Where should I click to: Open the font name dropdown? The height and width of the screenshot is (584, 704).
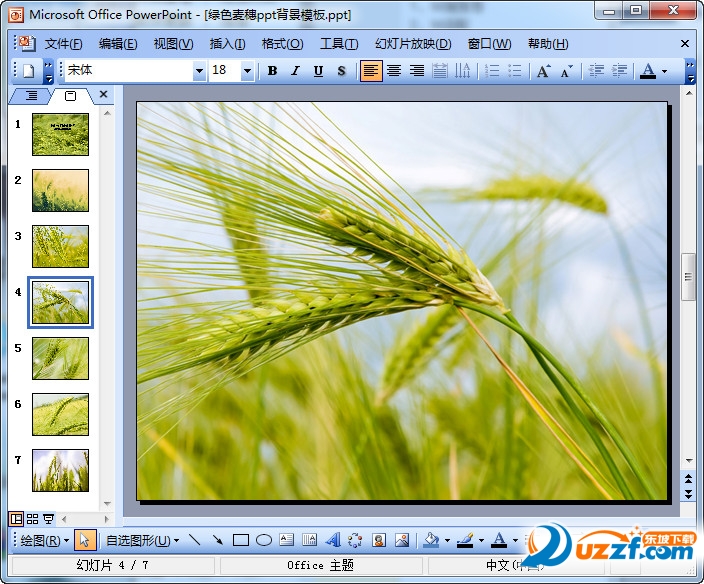[x=199, y=71]
